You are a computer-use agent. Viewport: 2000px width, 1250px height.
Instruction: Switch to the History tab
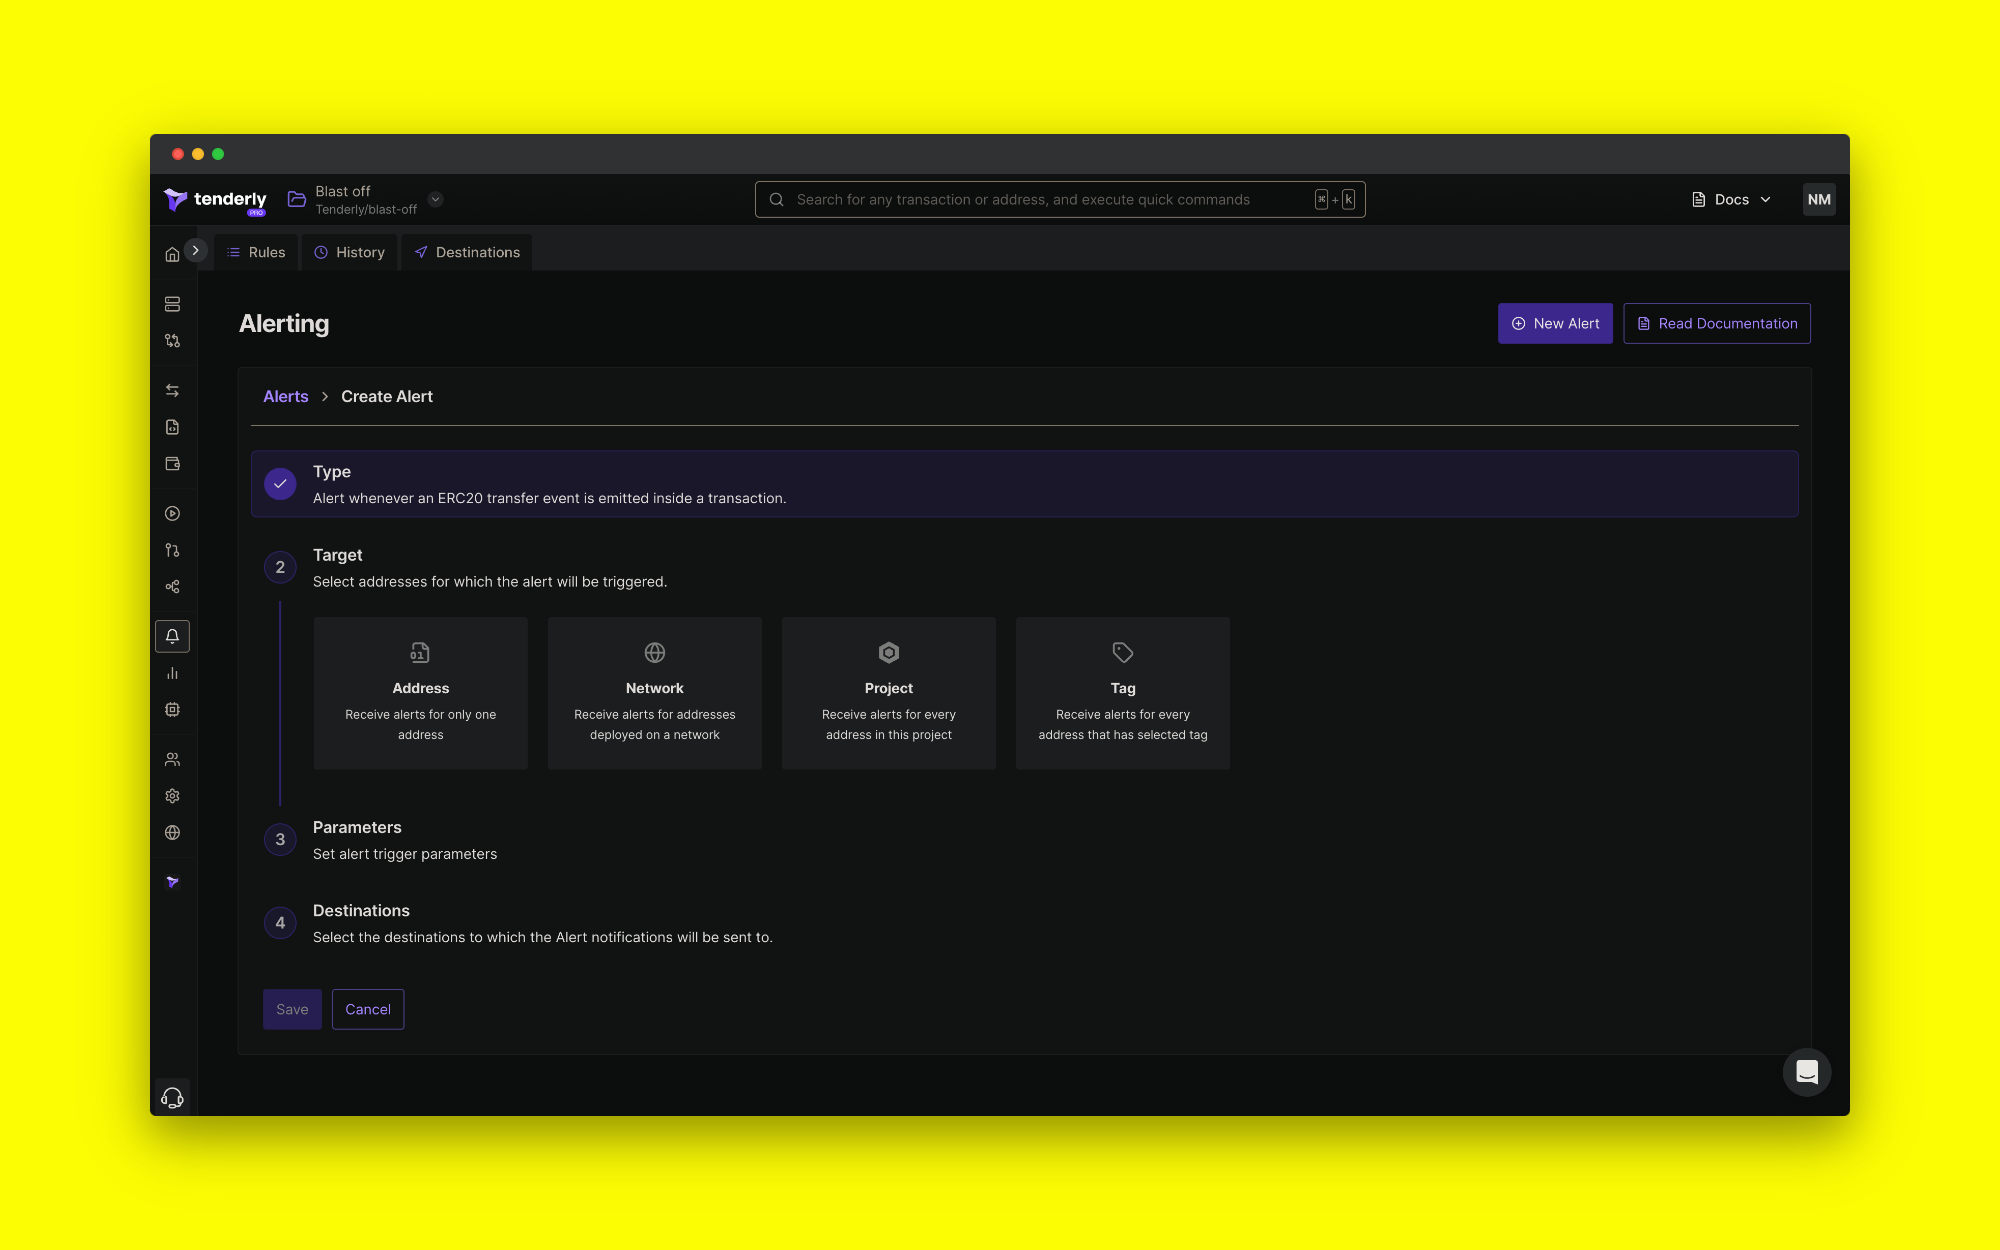pos(349,252)
